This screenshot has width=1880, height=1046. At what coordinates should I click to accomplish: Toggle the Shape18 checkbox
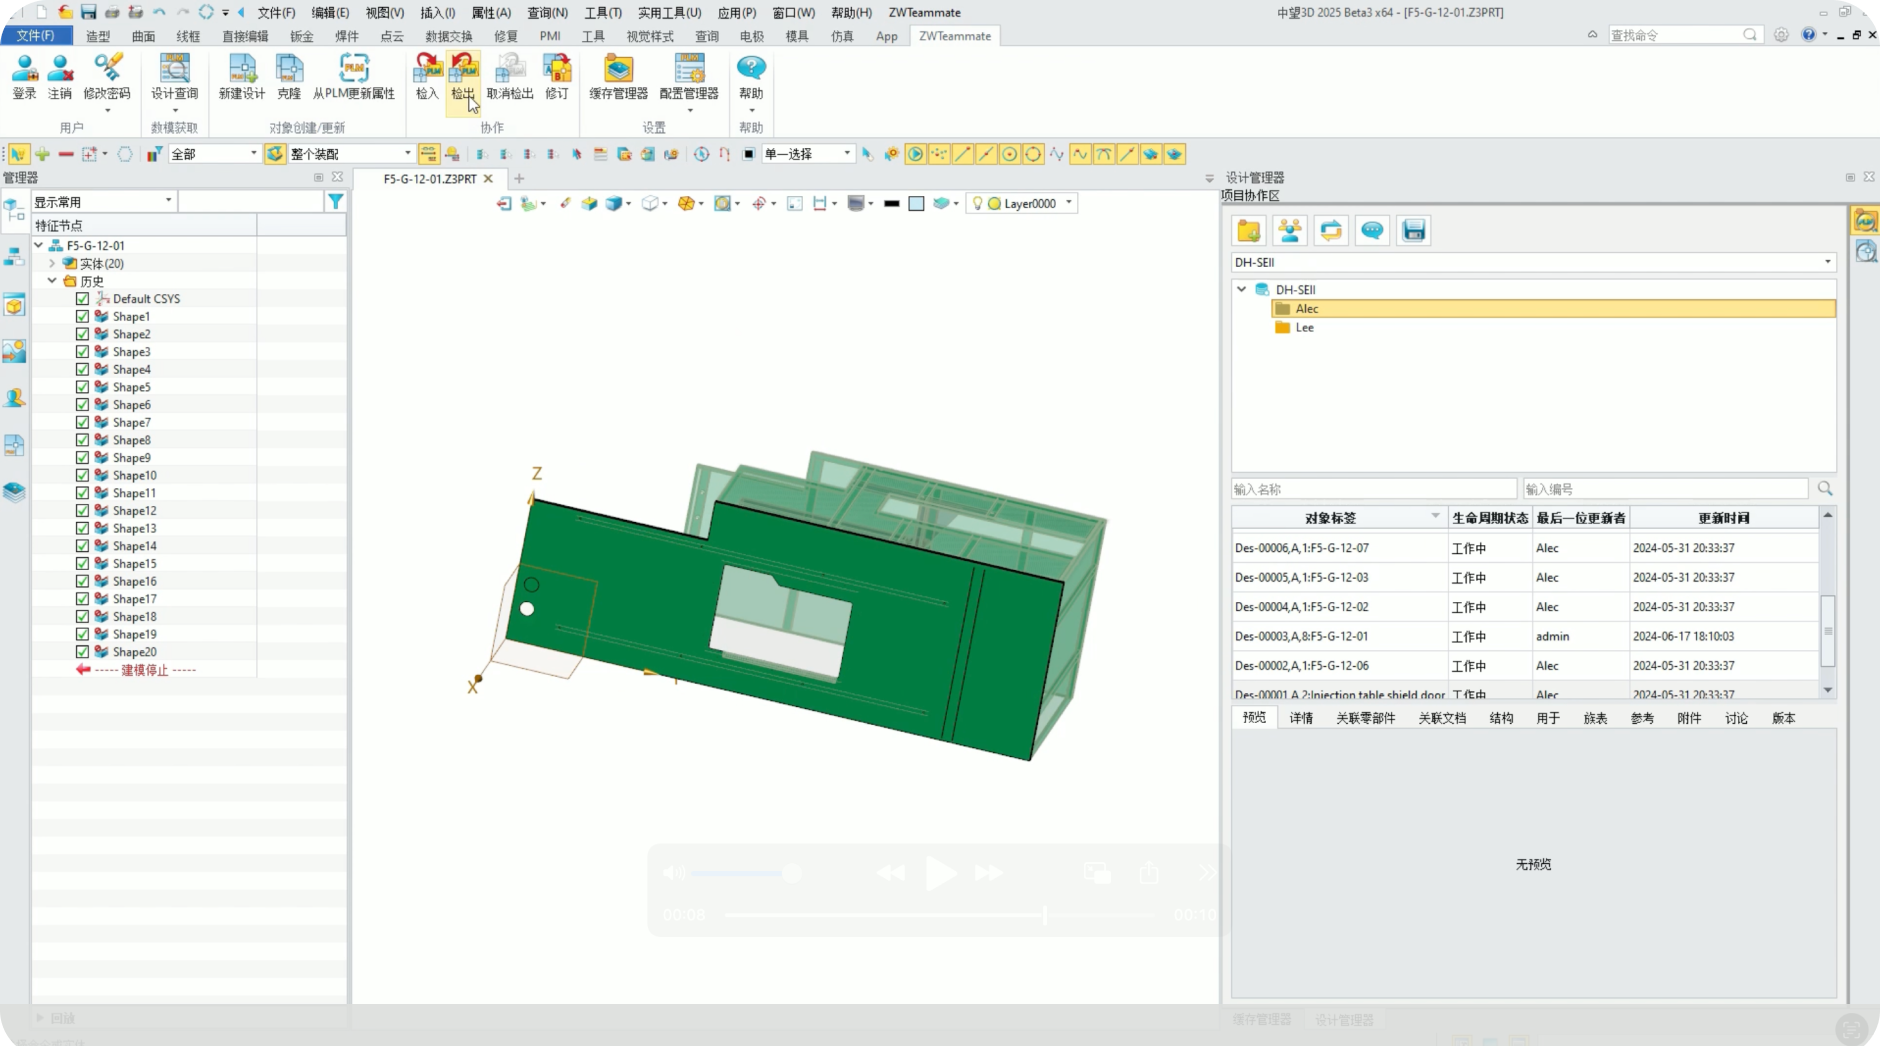[83, 616]
